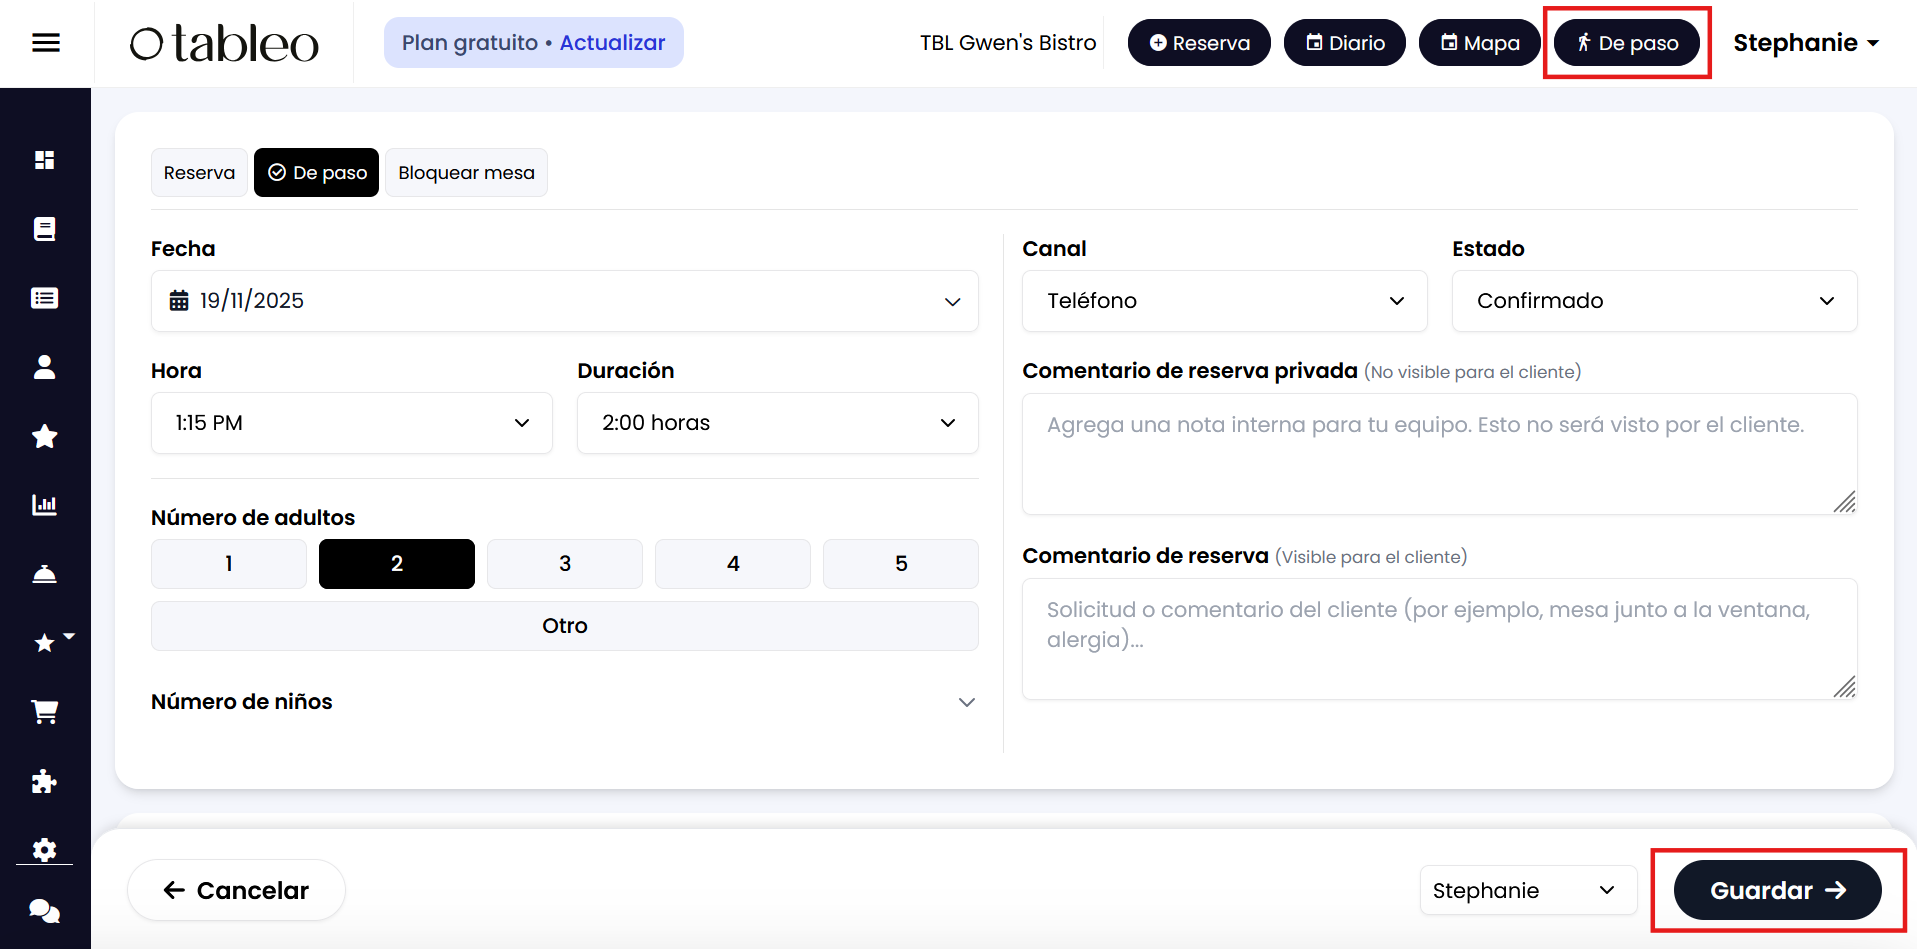
Task: Click the chat bubbles sidebar icon
Action: pos(45,911)
